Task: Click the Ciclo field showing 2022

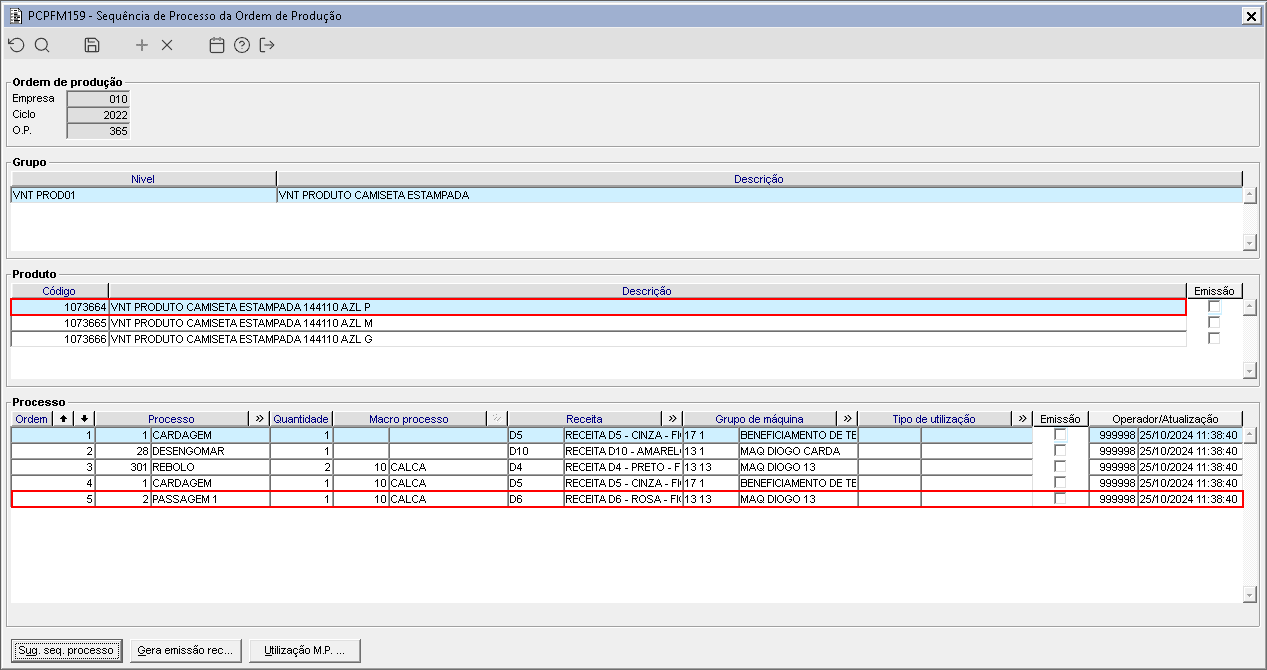Action: click(98, 115)
